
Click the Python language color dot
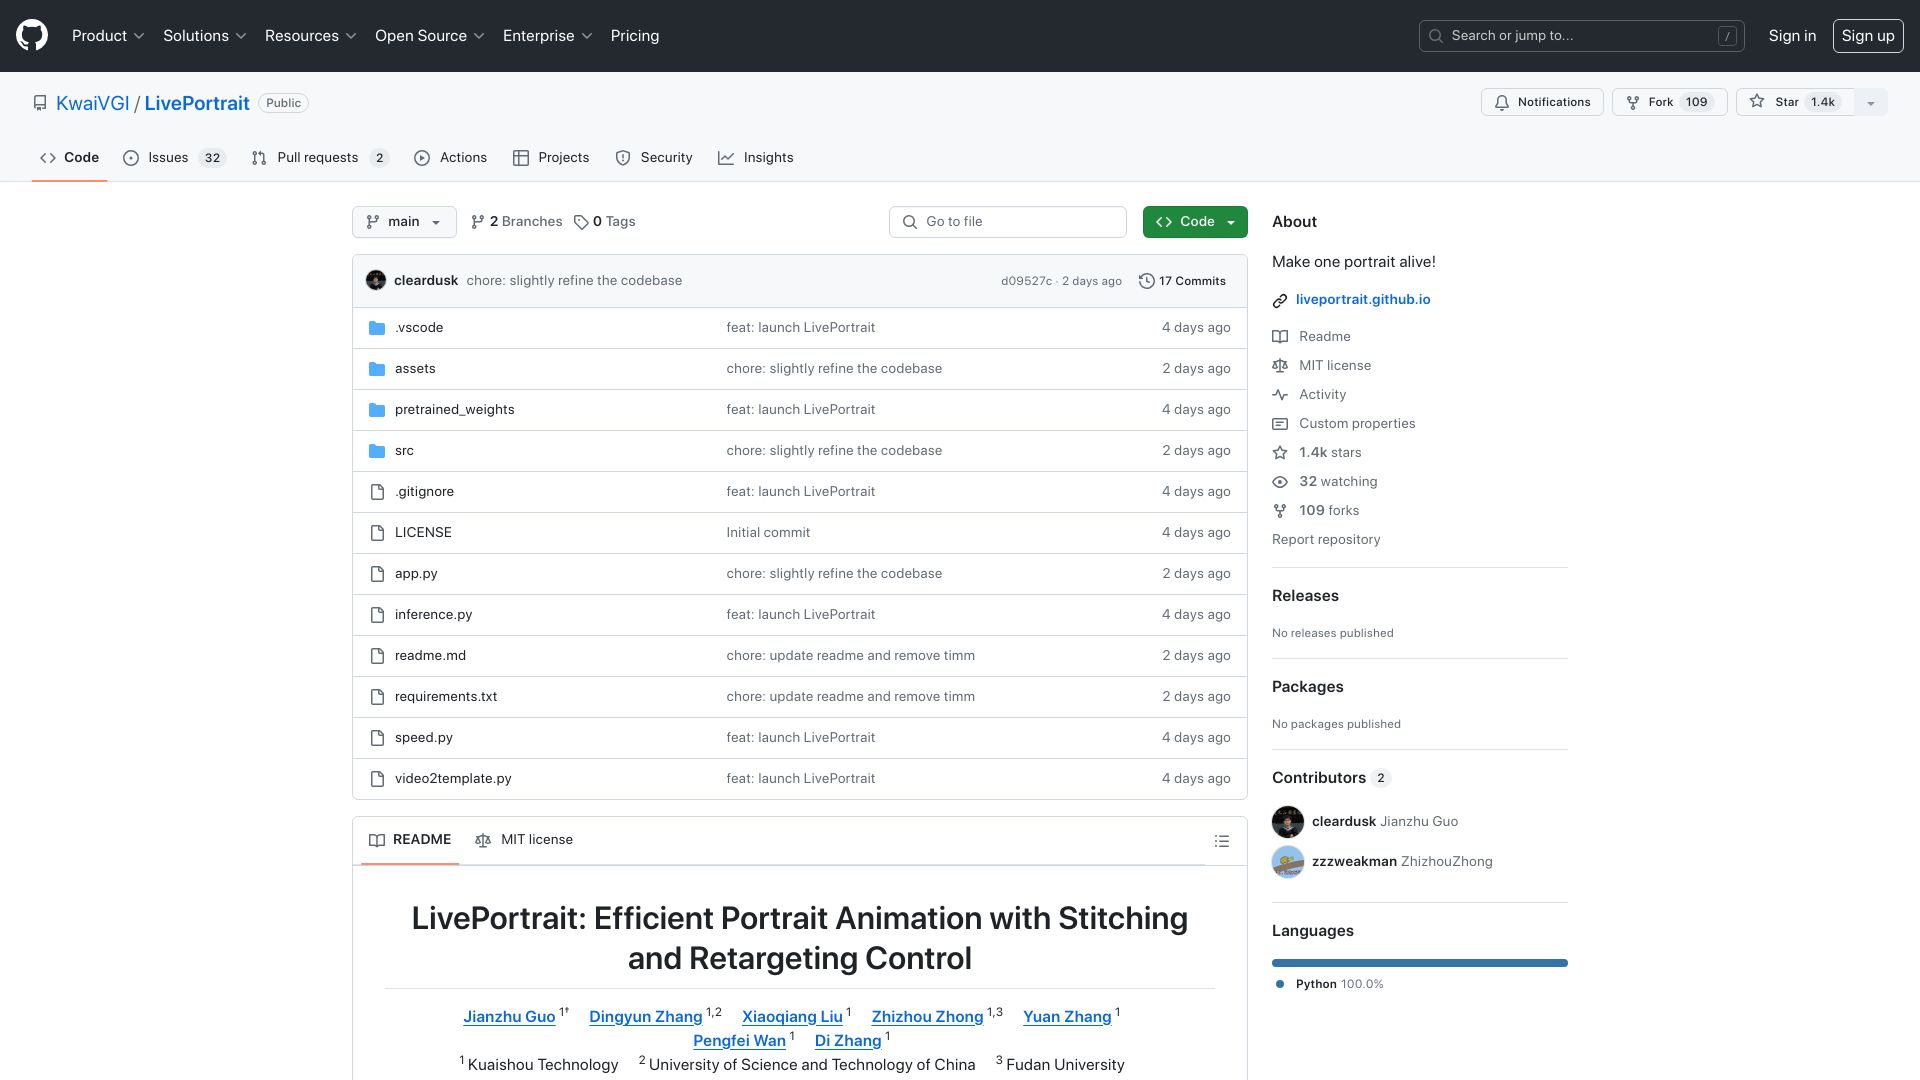(x=1280, y=984)
